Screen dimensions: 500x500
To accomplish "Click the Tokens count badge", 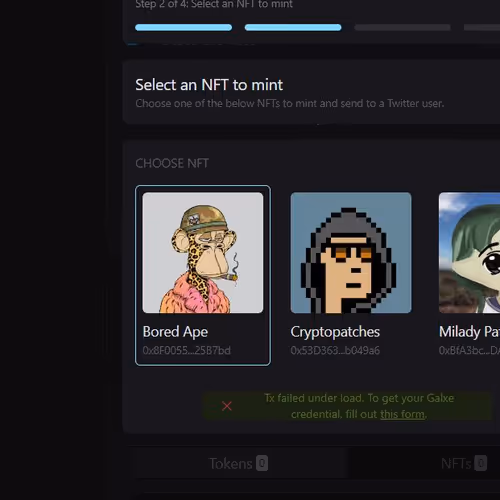I will (x=262, y=463).
